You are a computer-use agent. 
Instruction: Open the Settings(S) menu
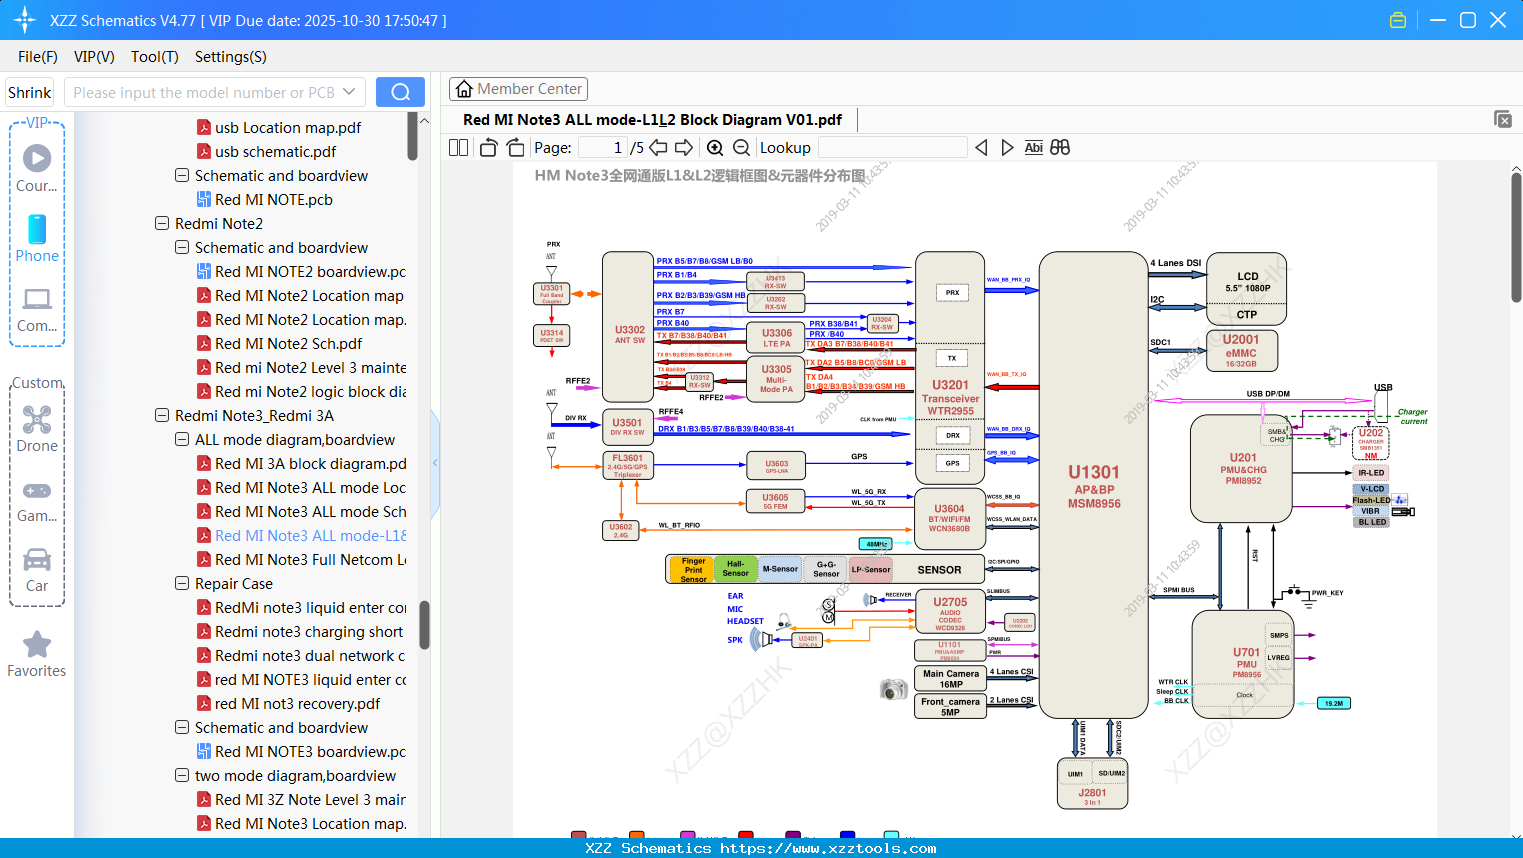click(x=230, y=57)
